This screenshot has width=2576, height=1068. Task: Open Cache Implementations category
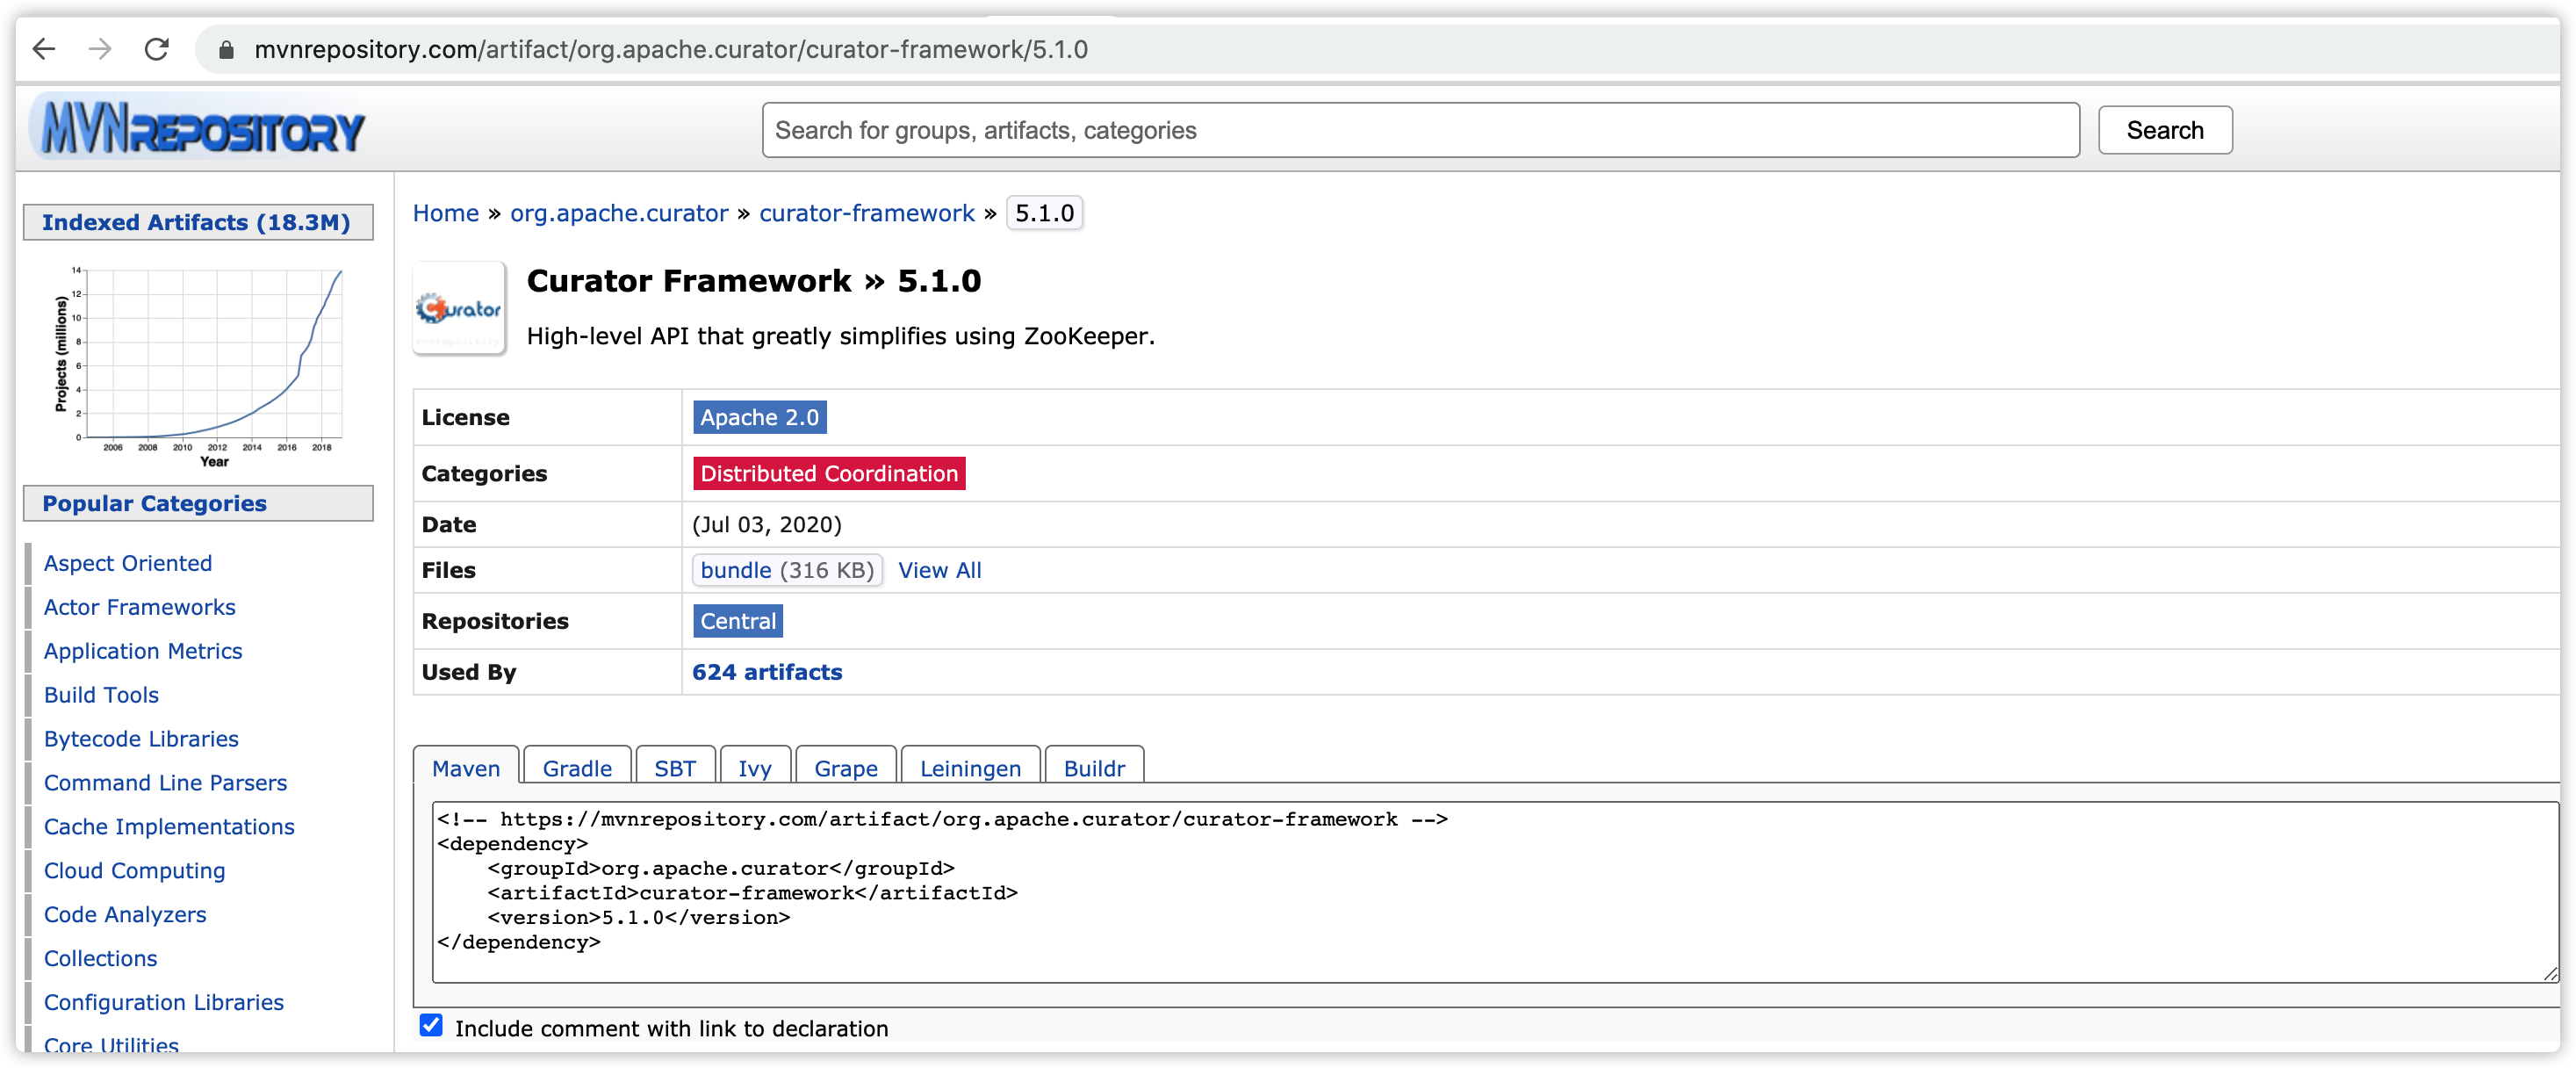[169, 827]
